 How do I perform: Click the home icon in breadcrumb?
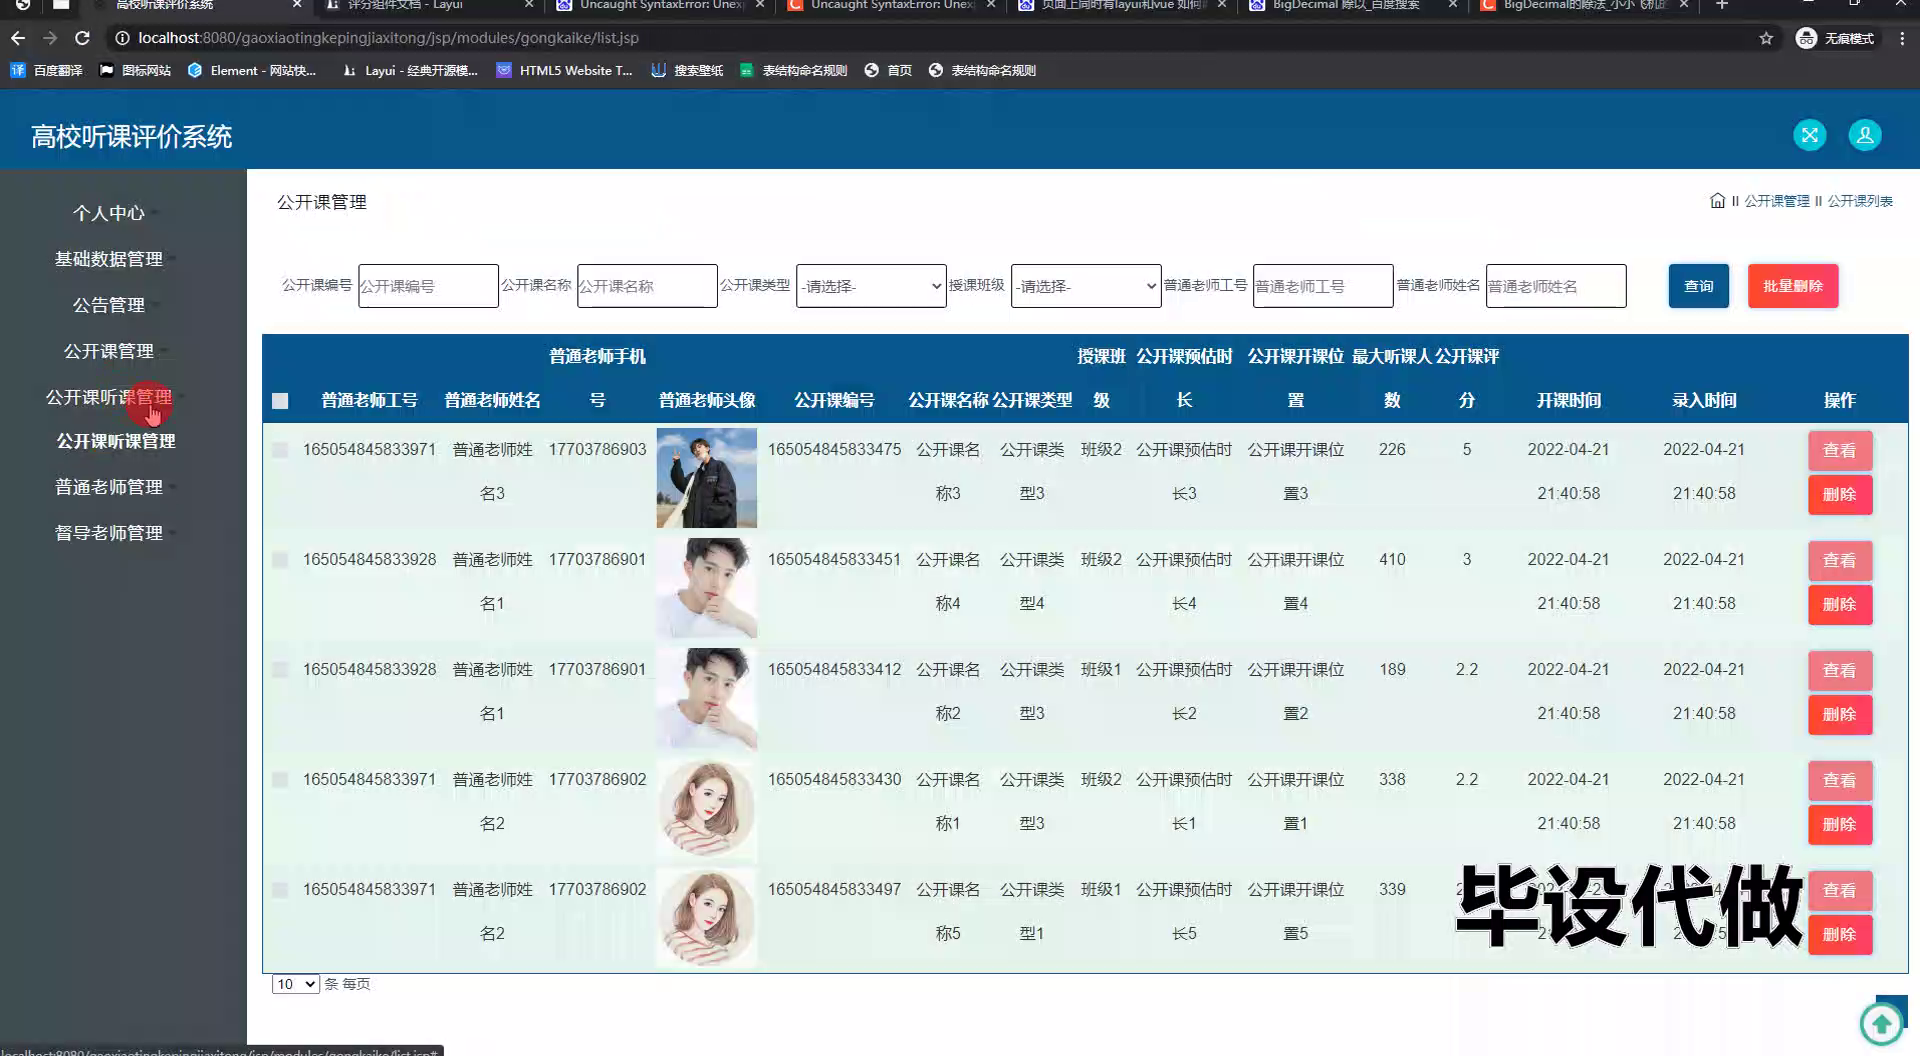coord(1717,201)
